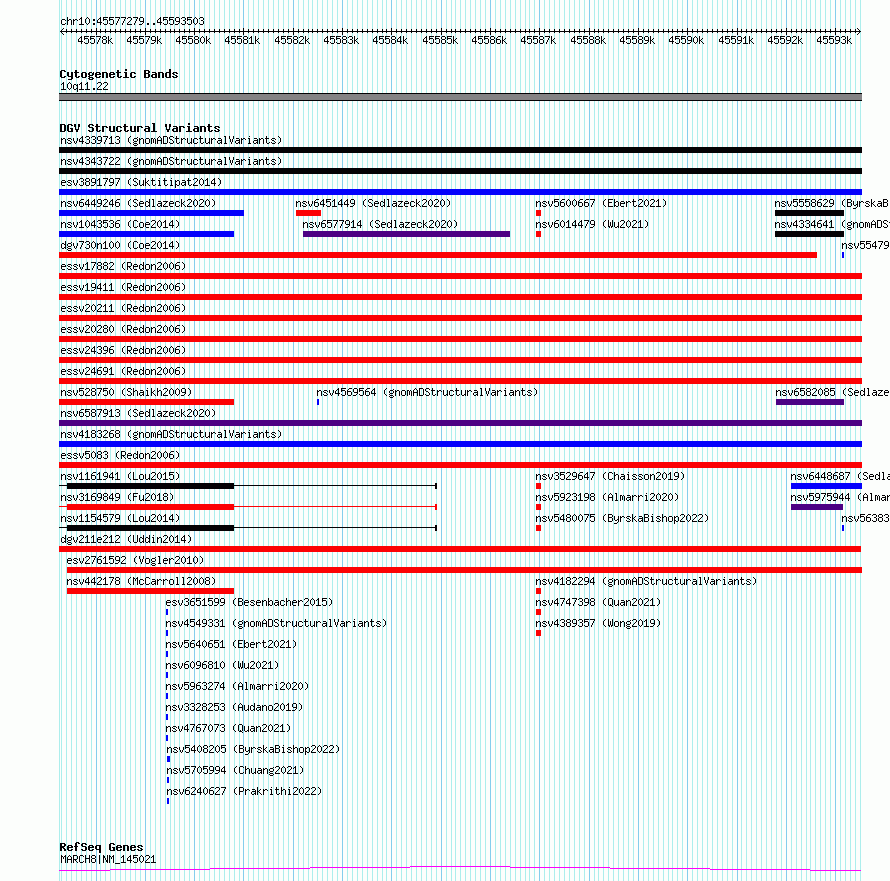The image size is (890, 881).
Task: Click the 45578k ruler tick label
Action: pyautogui.click(x=95, y=40)
